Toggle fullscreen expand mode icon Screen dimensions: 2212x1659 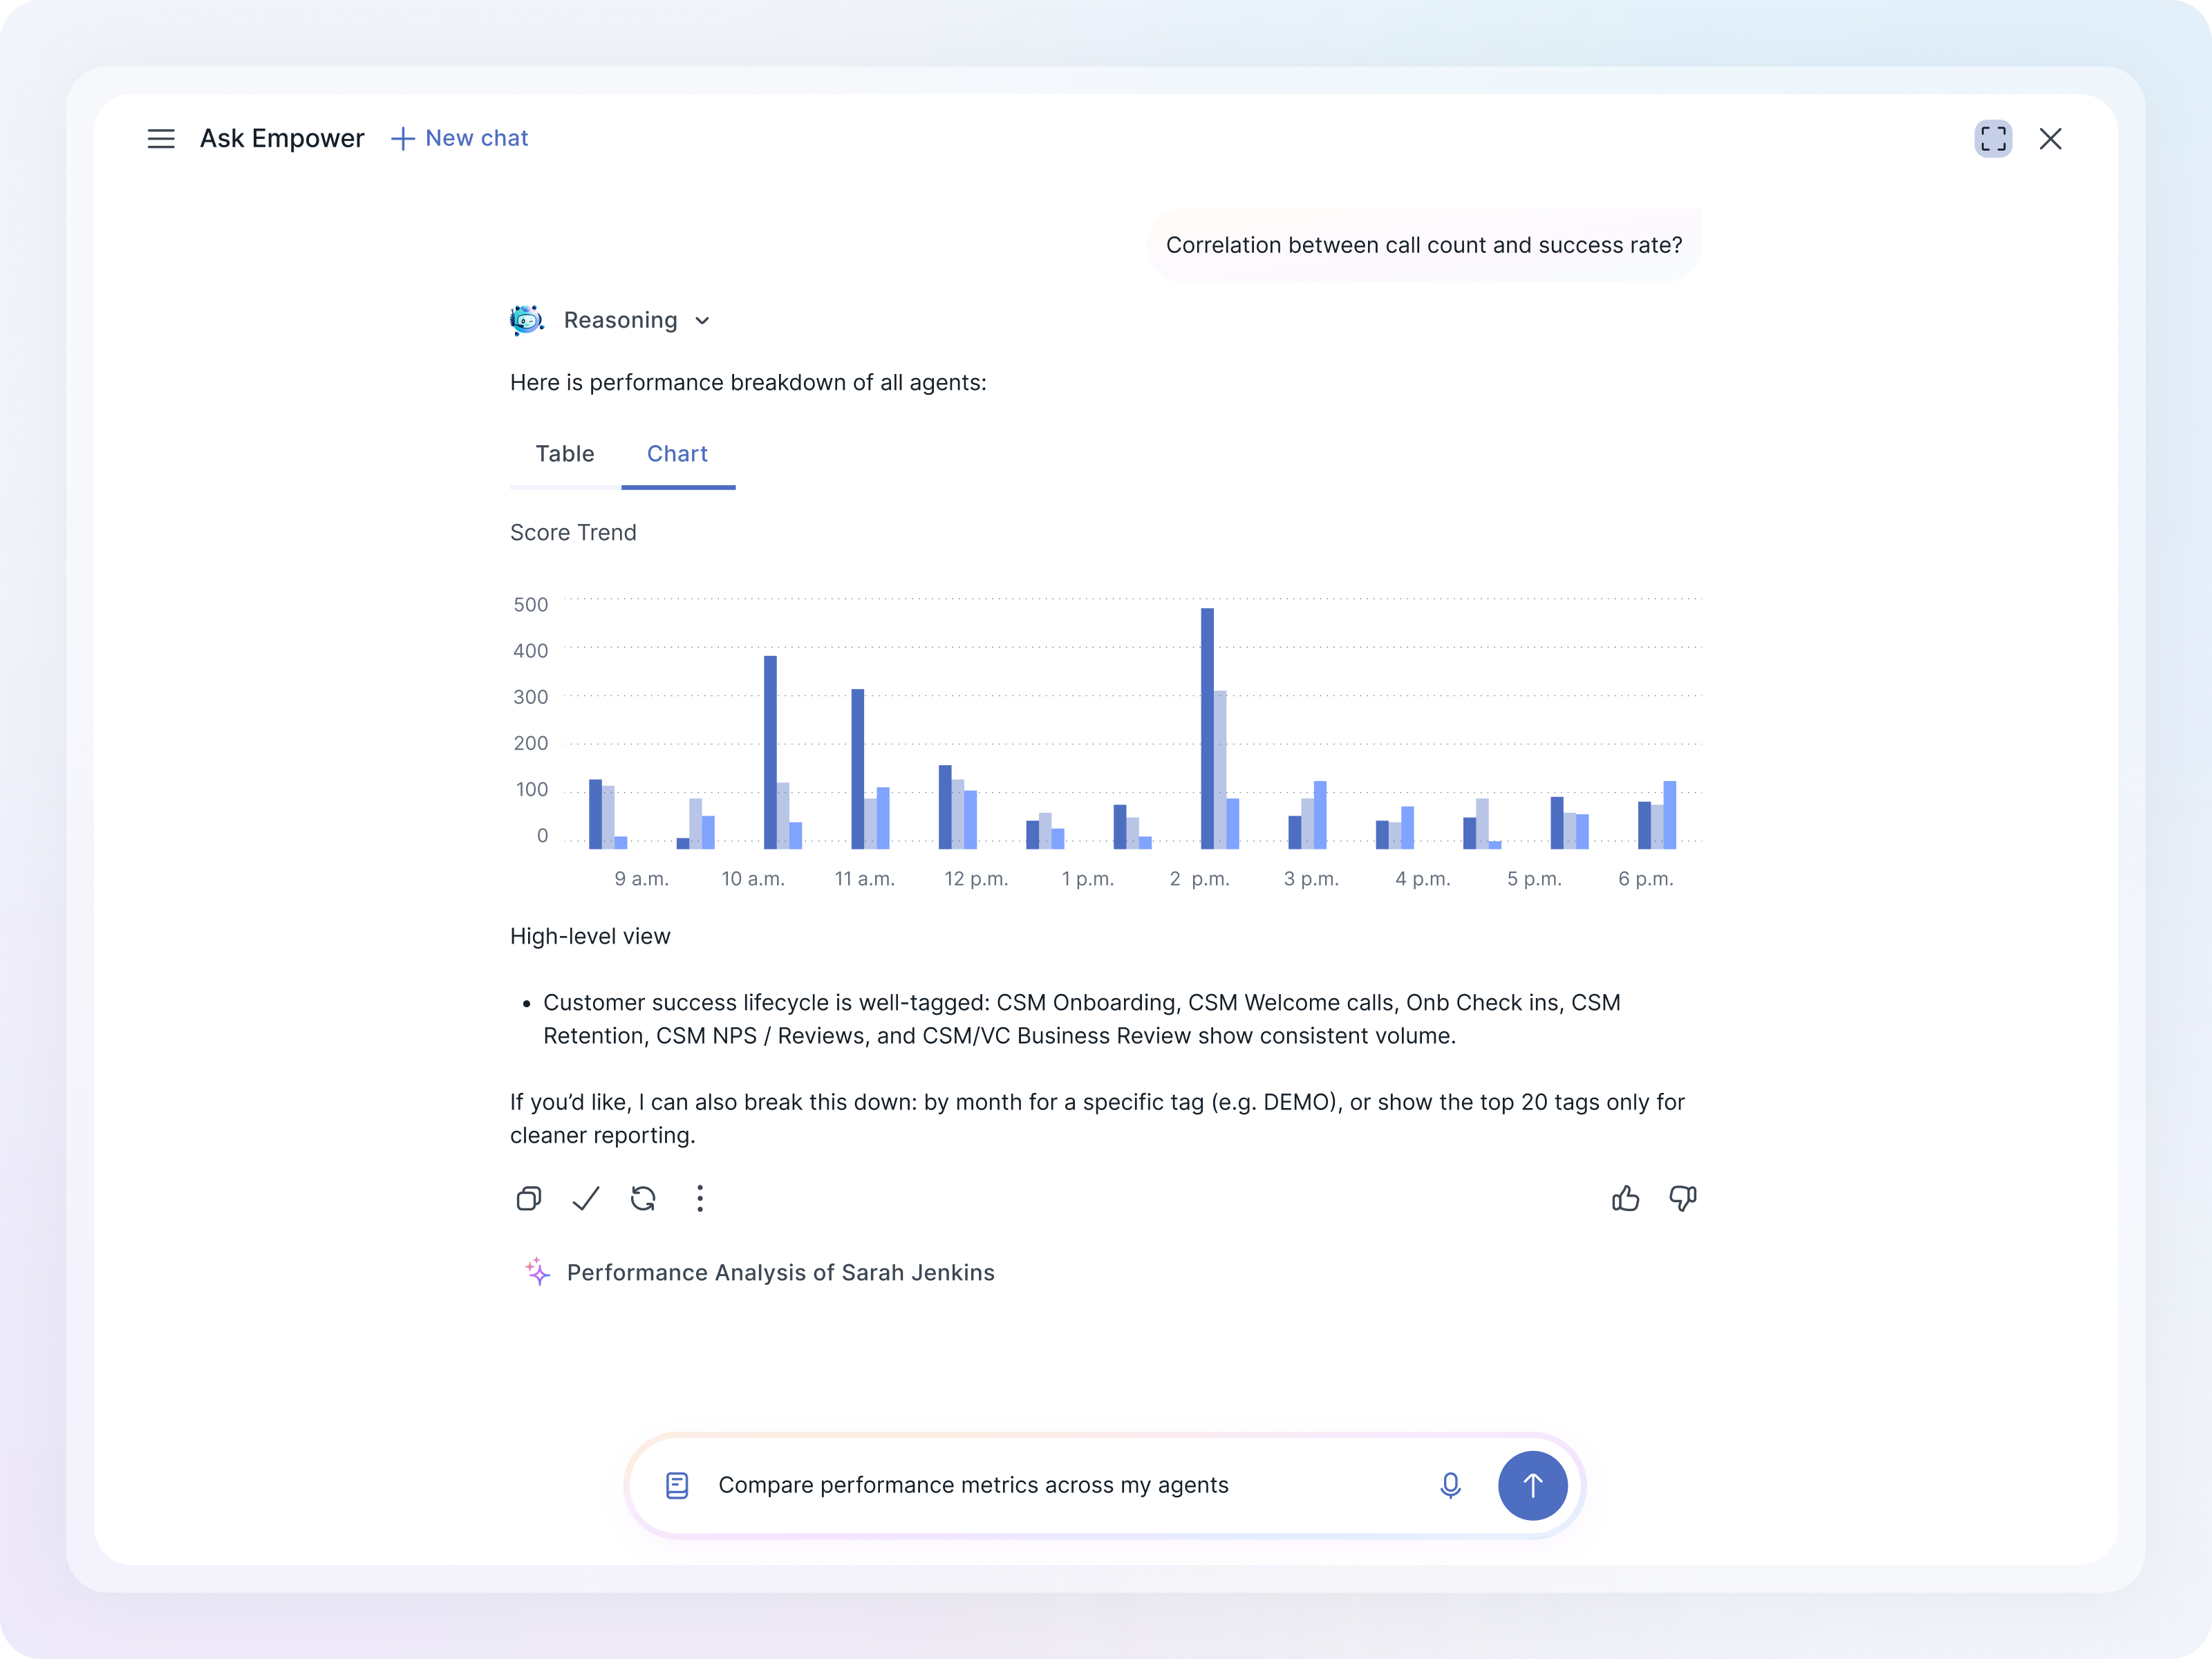click(1993, 139)
